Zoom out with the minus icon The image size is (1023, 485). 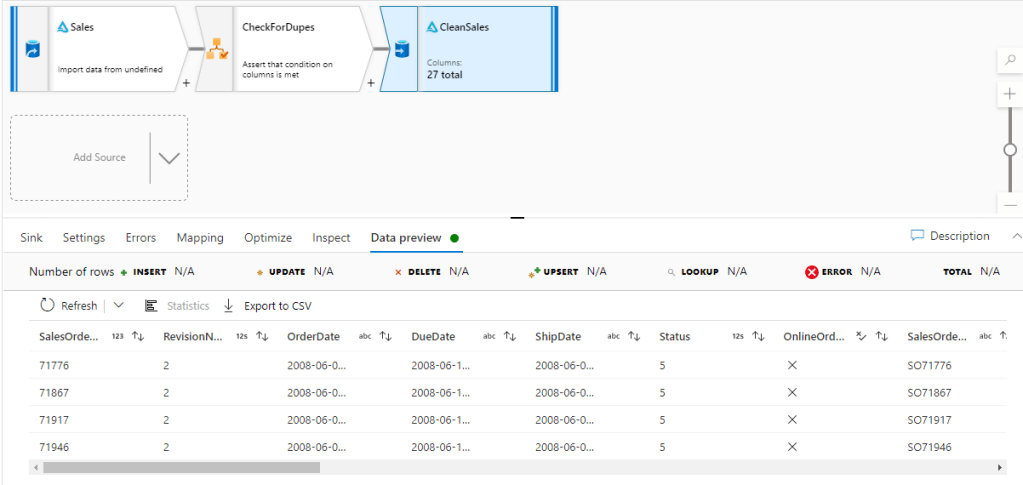1010,204
